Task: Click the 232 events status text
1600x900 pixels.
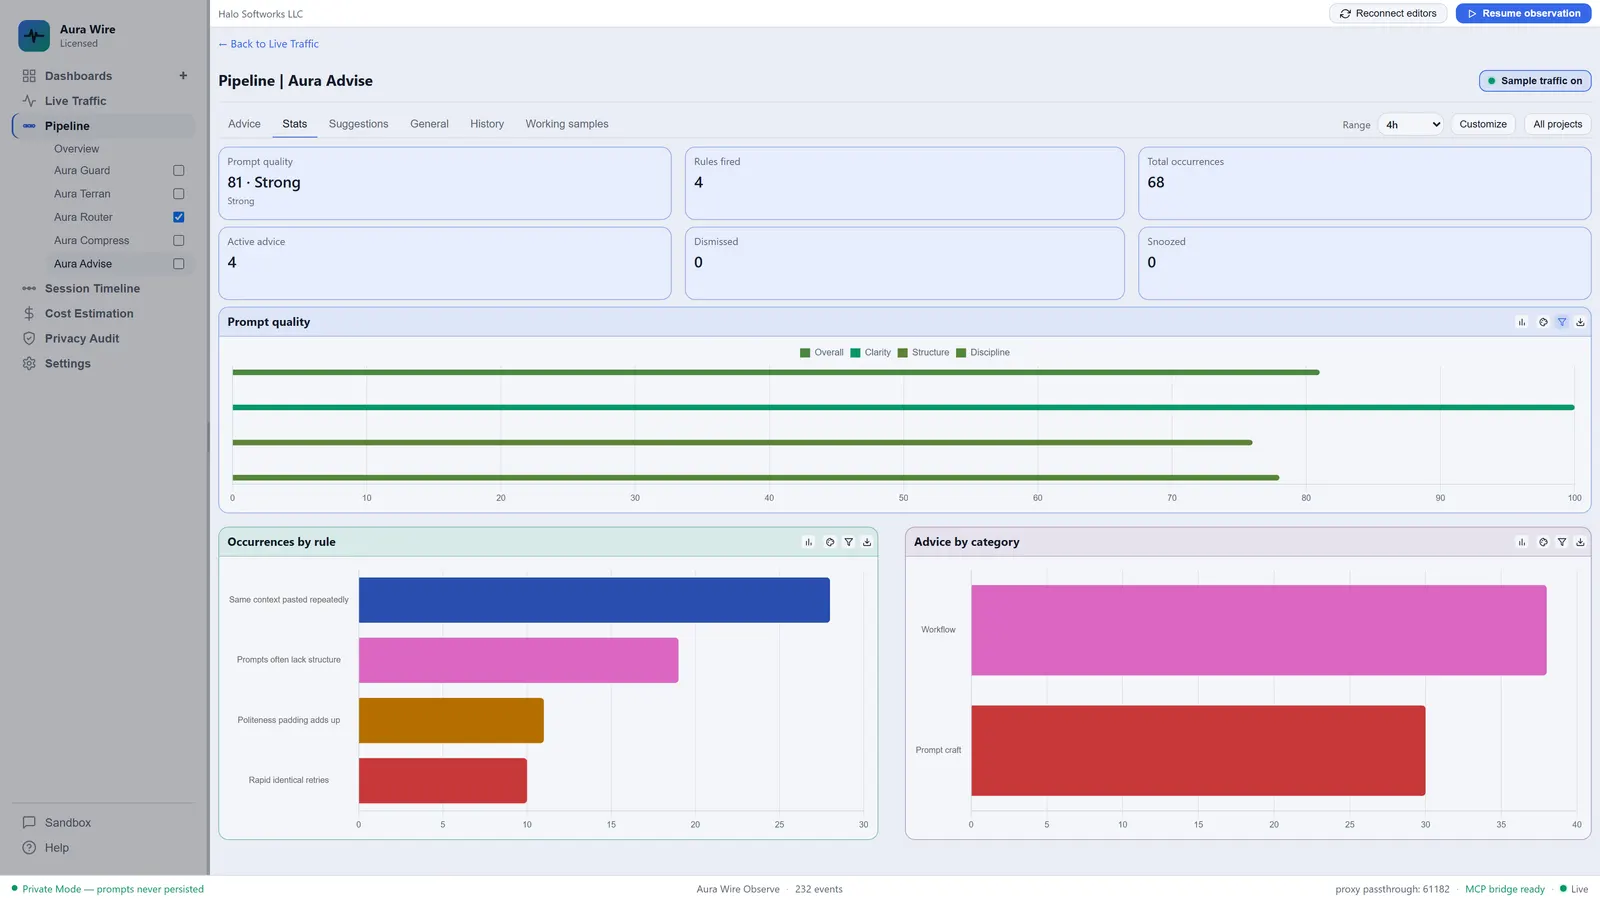Action: [x=819, y=889]
